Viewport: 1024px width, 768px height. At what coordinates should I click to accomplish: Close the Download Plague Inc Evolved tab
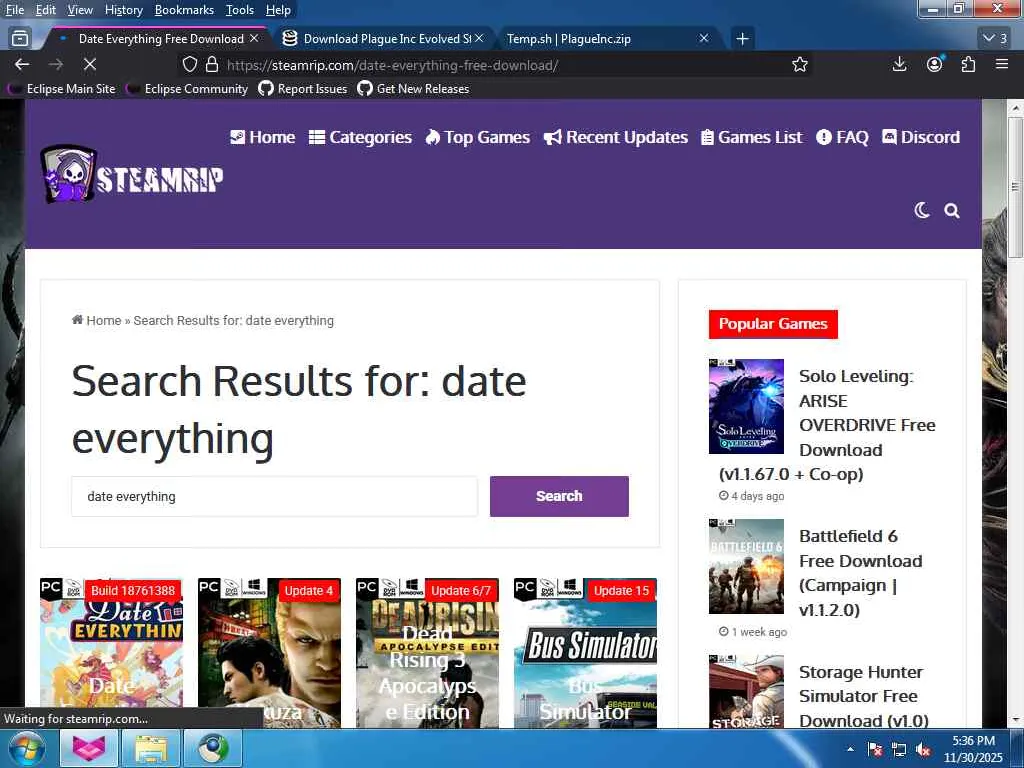[479, 39]
